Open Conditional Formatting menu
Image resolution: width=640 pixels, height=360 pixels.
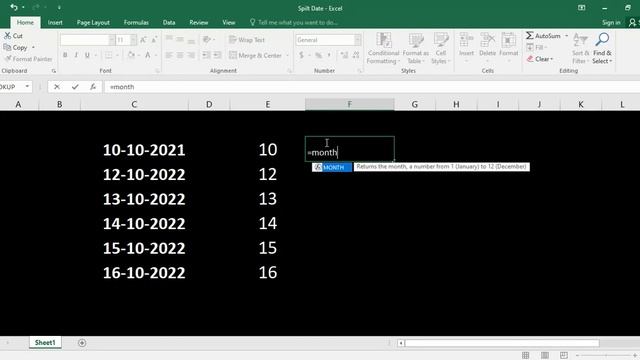point(383,48)
